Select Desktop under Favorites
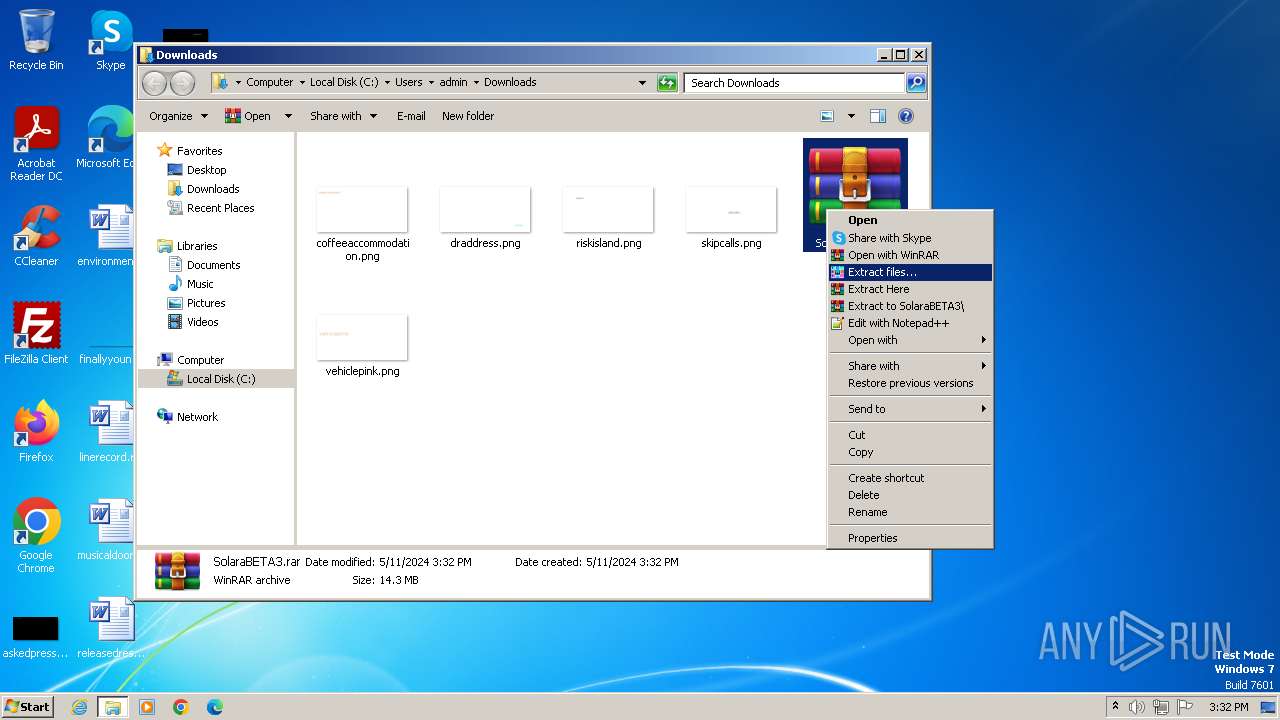Screen dimensions: 1280x720 206,170
